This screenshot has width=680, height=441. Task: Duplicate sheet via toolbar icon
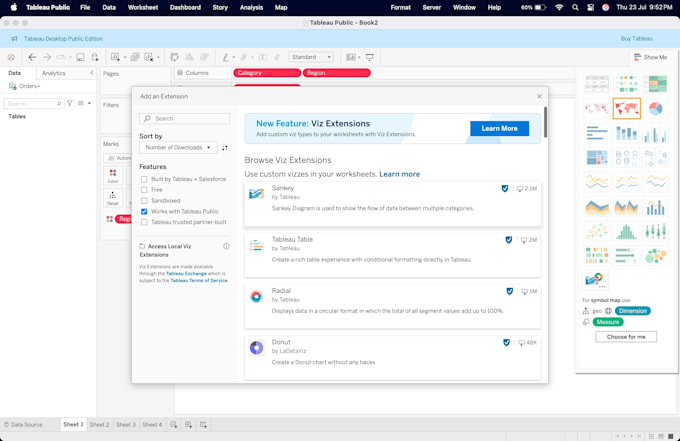tap(135, 57)
